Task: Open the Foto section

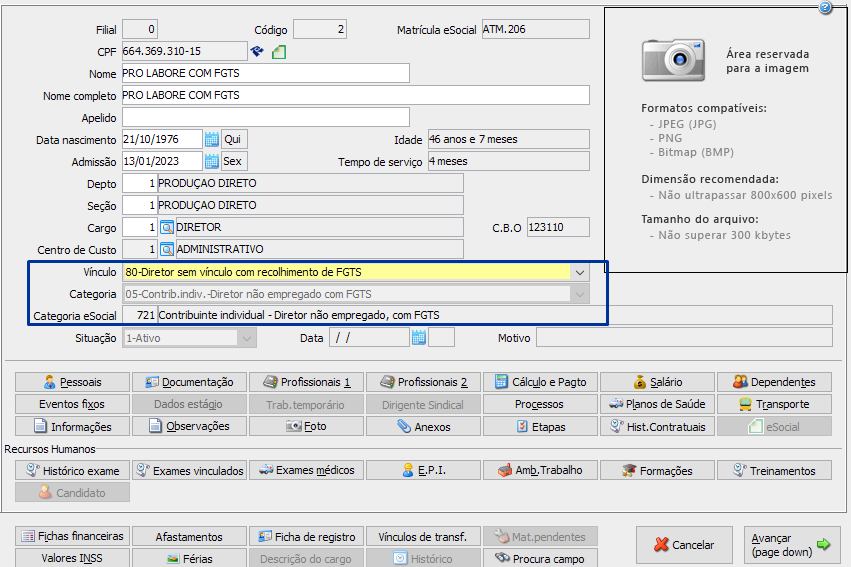Action: click(x=307, y=426)
